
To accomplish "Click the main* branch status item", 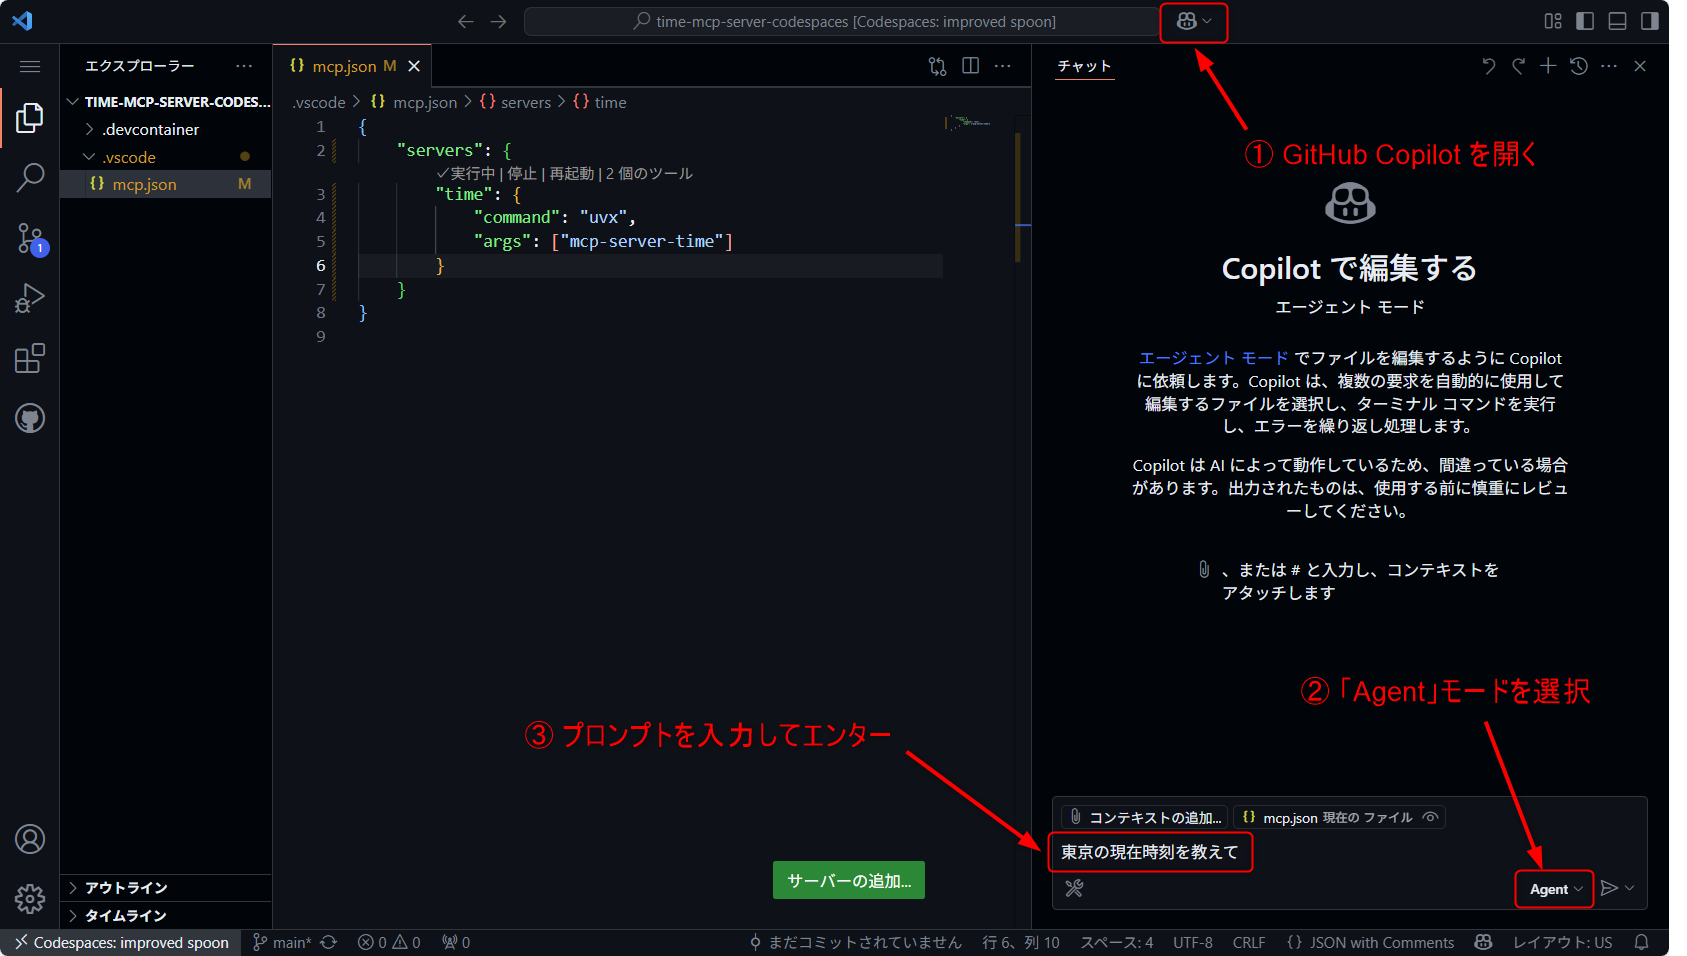I will [282, 942].
